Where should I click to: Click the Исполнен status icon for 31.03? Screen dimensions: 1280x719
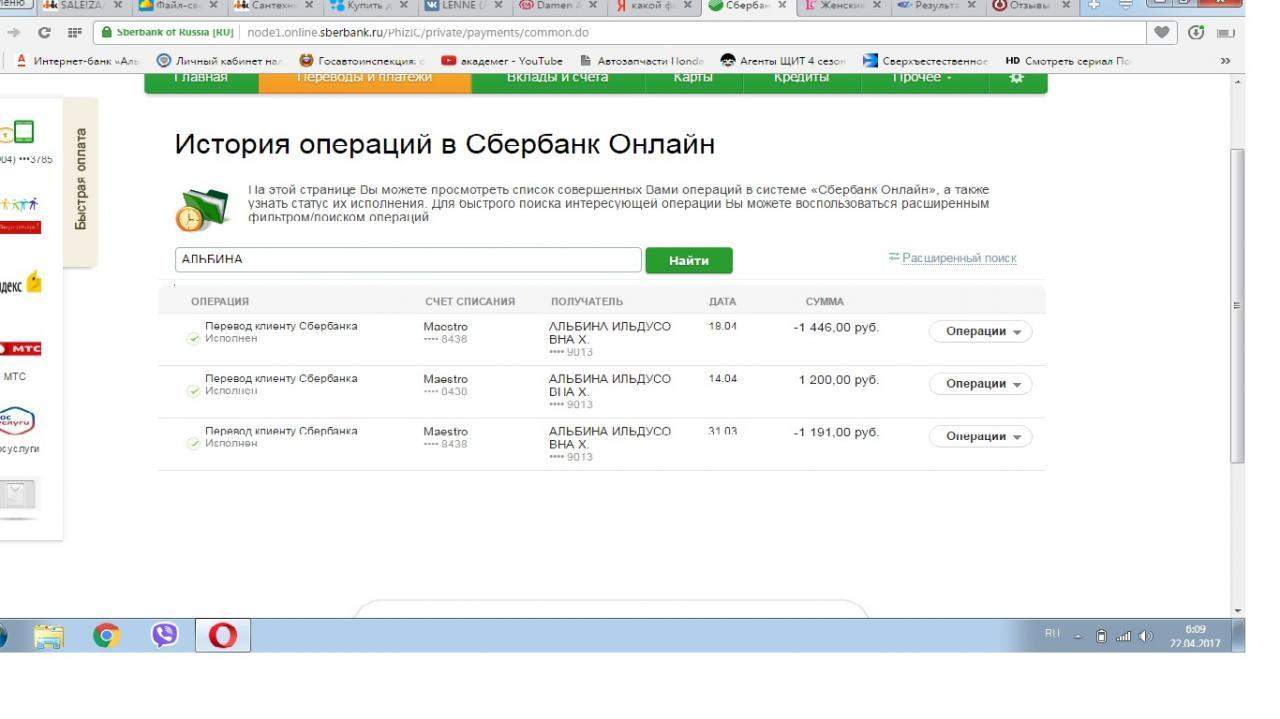point(194,443)
